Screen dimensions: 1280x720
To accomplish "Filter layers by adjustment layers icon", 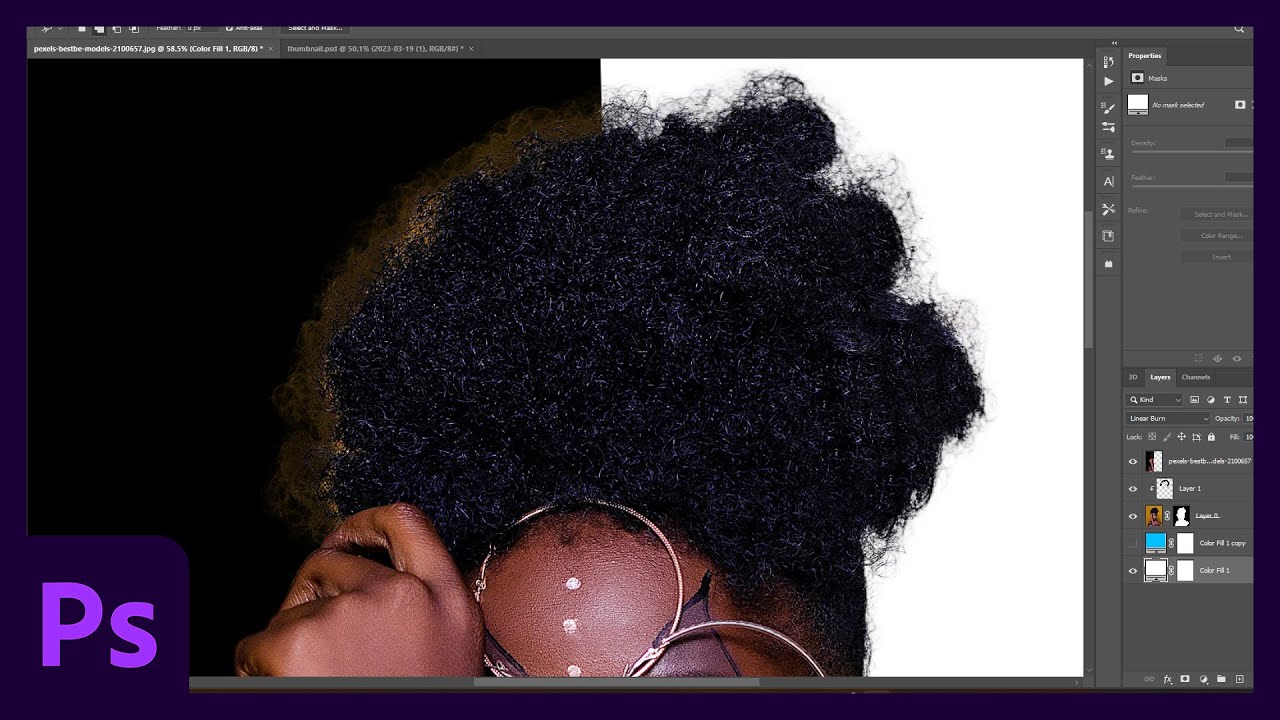I will (1211, 399).
